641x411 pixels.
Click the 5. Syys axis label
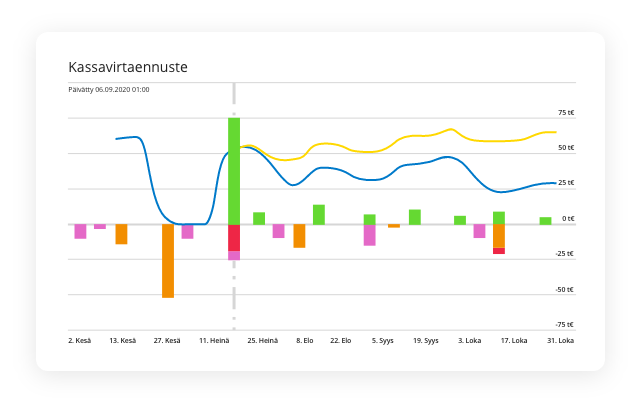pos(382,340)
